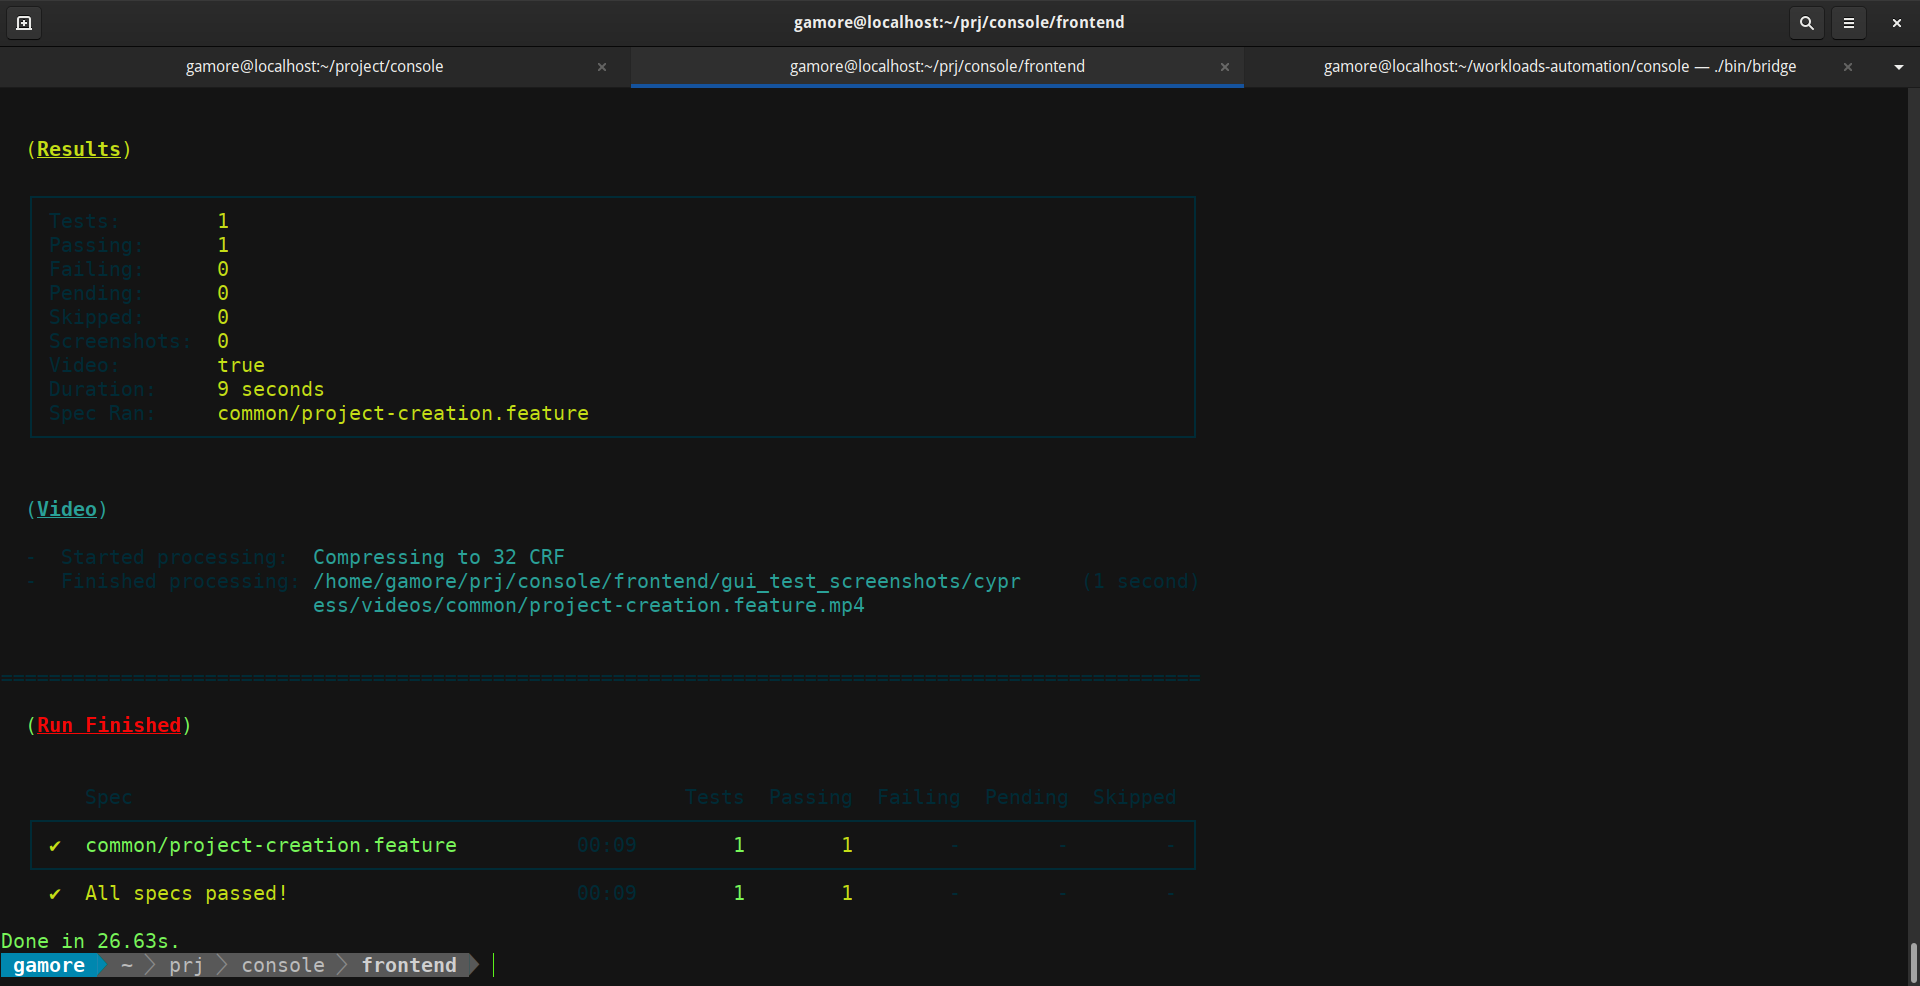The height and width of the screenshot is (986, 1920).
Task: Click 'common/project-creation.feature' in the summary table
Action: [x=271, y=845]
